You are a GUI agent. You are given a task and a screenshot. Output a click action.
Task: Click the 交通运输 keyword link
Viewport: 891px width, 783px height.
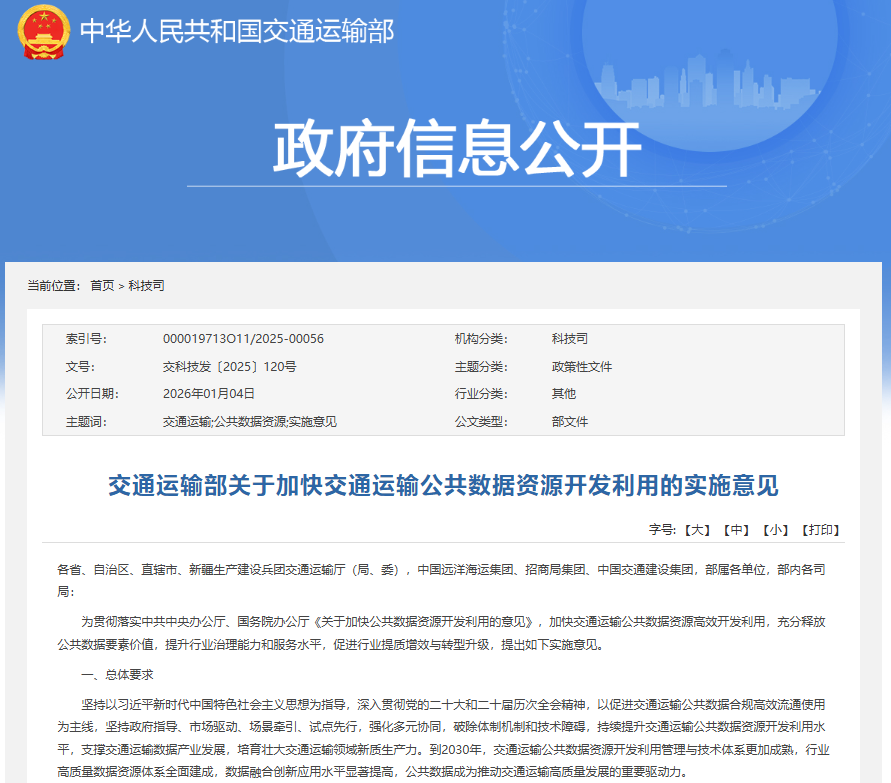[187, 421]
